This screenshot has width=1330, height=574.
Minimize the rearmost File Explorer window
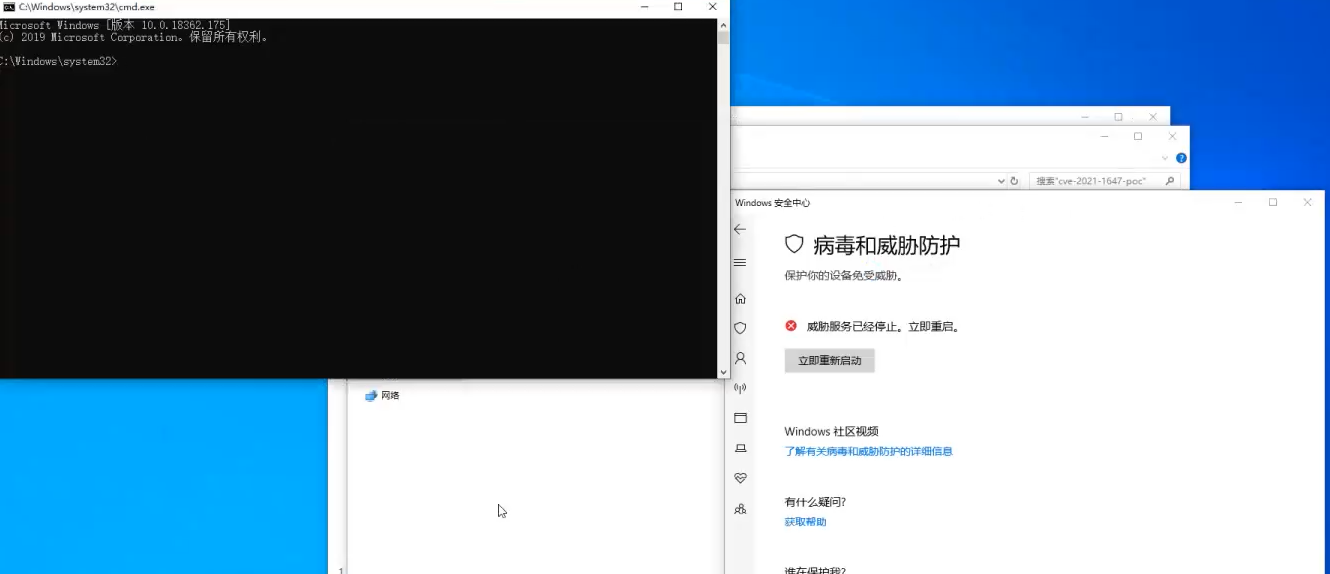click(x=1084, y=116)
